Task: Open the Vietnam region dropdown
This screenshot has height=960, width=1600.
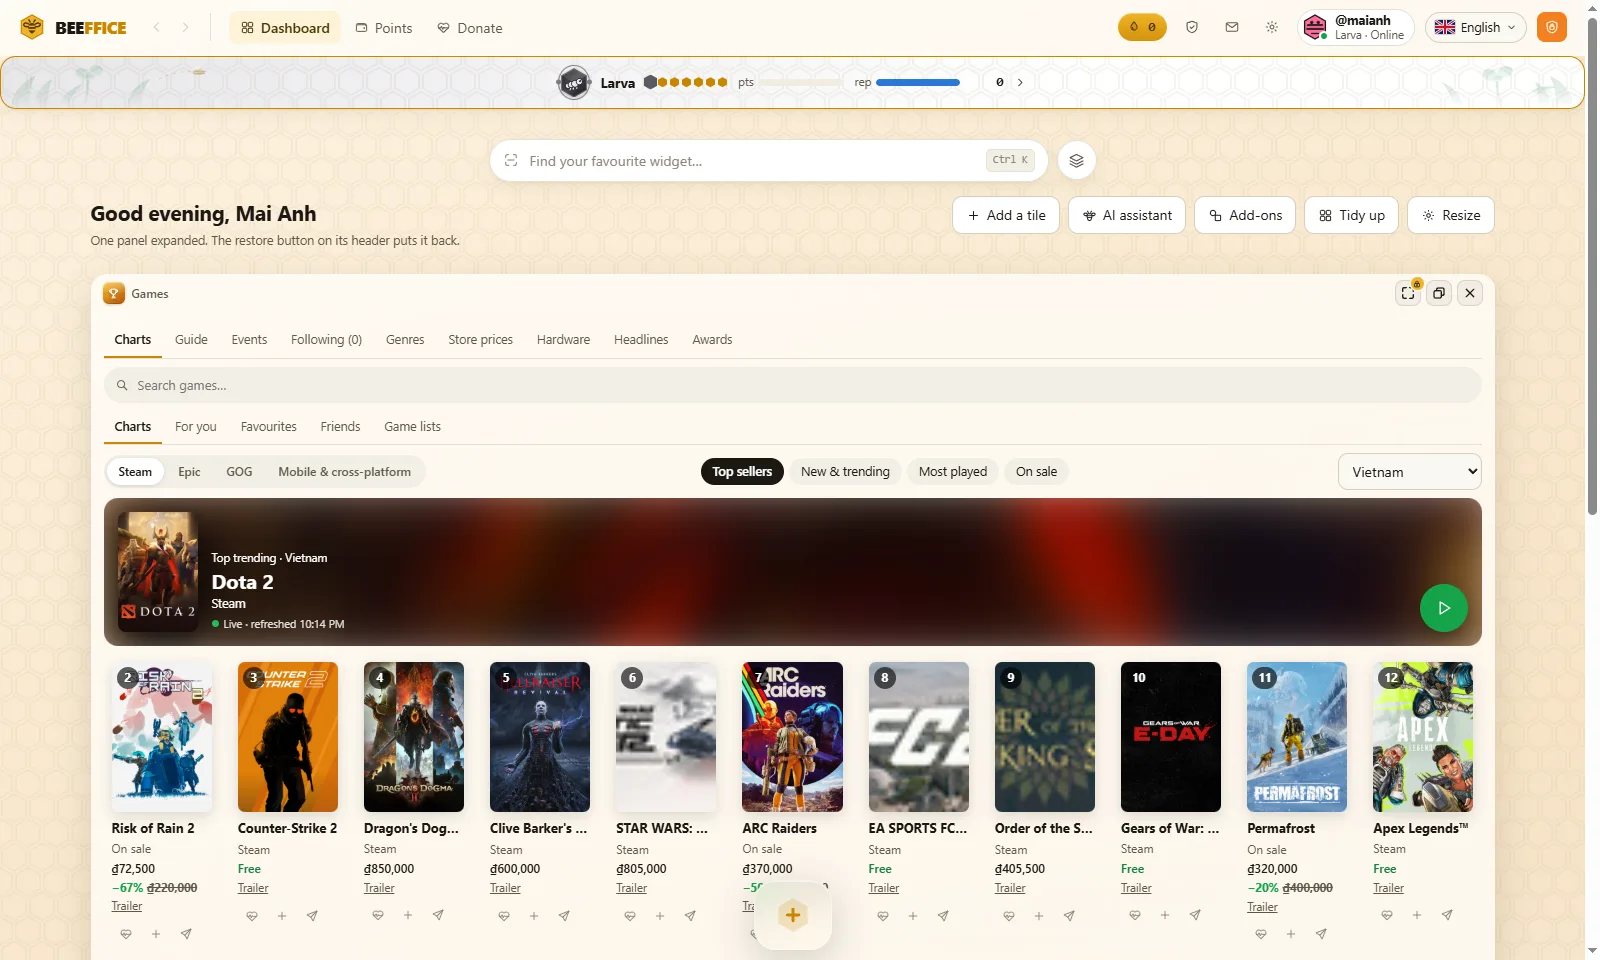Action: tap(1409, 472)
